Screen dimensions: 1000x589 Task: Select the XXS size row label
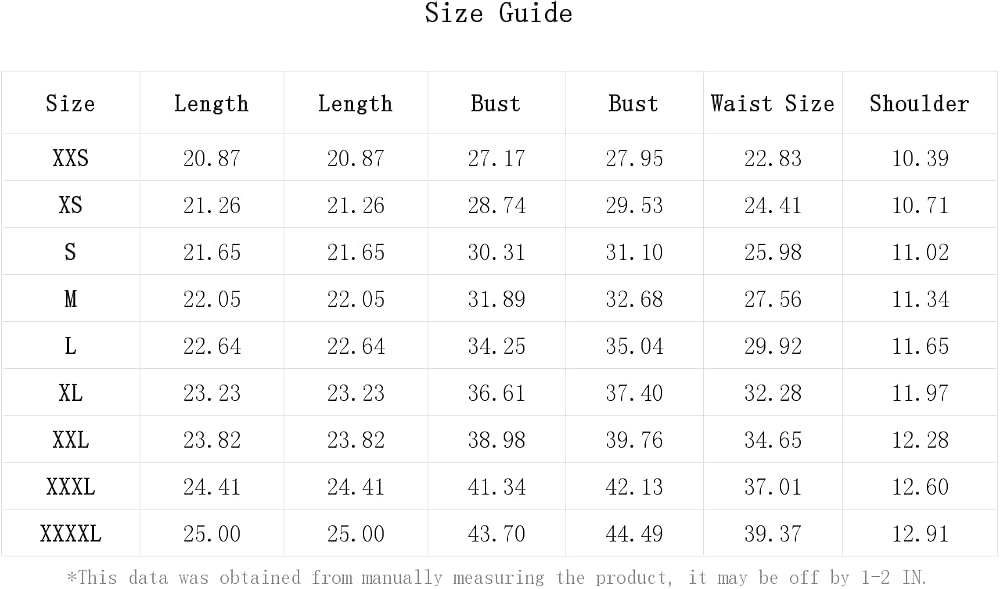pyautogui.click(x=70, y=157)
